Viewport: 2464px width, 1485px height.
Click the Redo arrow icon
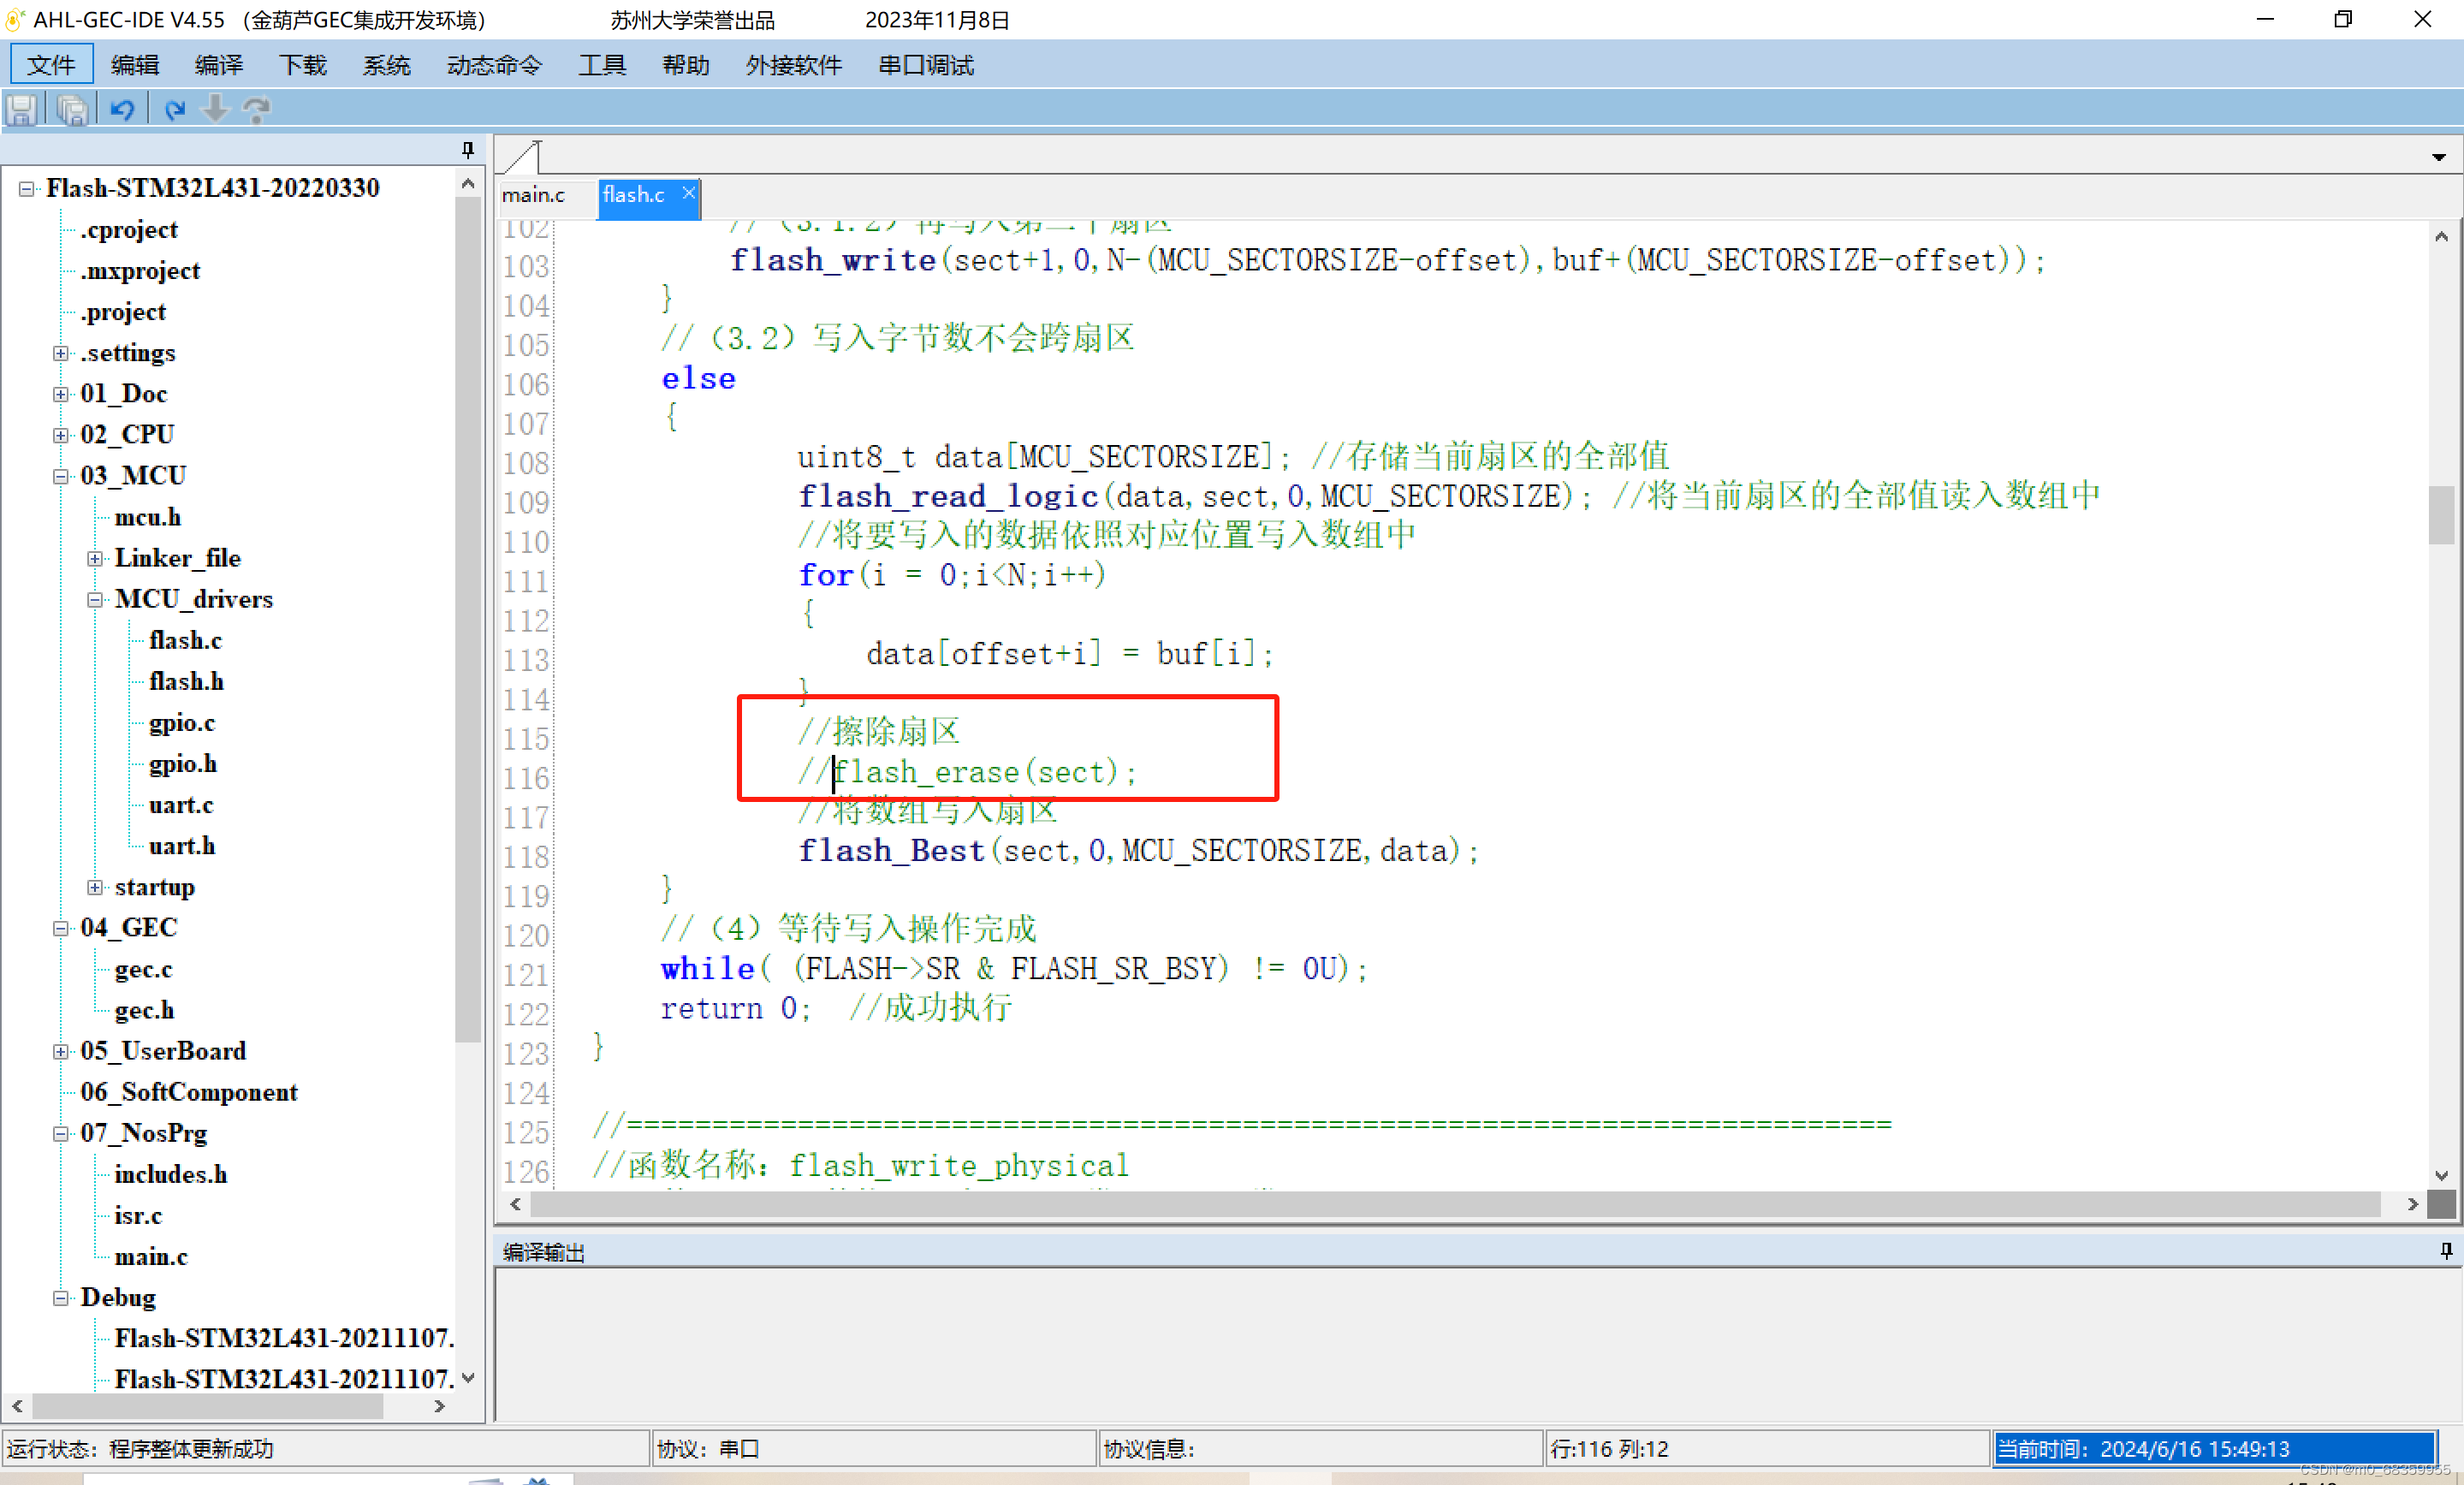pos(174,109)
